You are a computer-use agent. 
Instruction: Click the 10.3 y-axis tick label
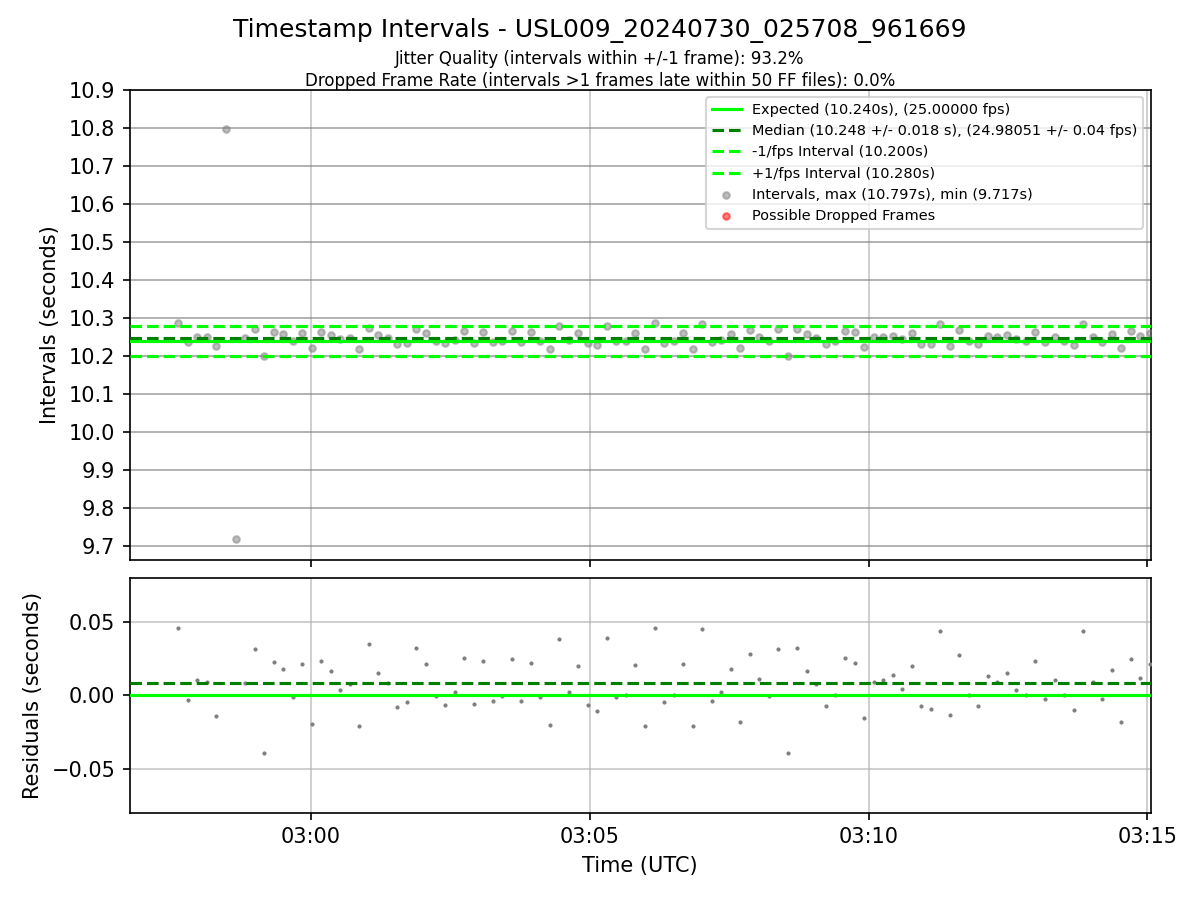93,319
